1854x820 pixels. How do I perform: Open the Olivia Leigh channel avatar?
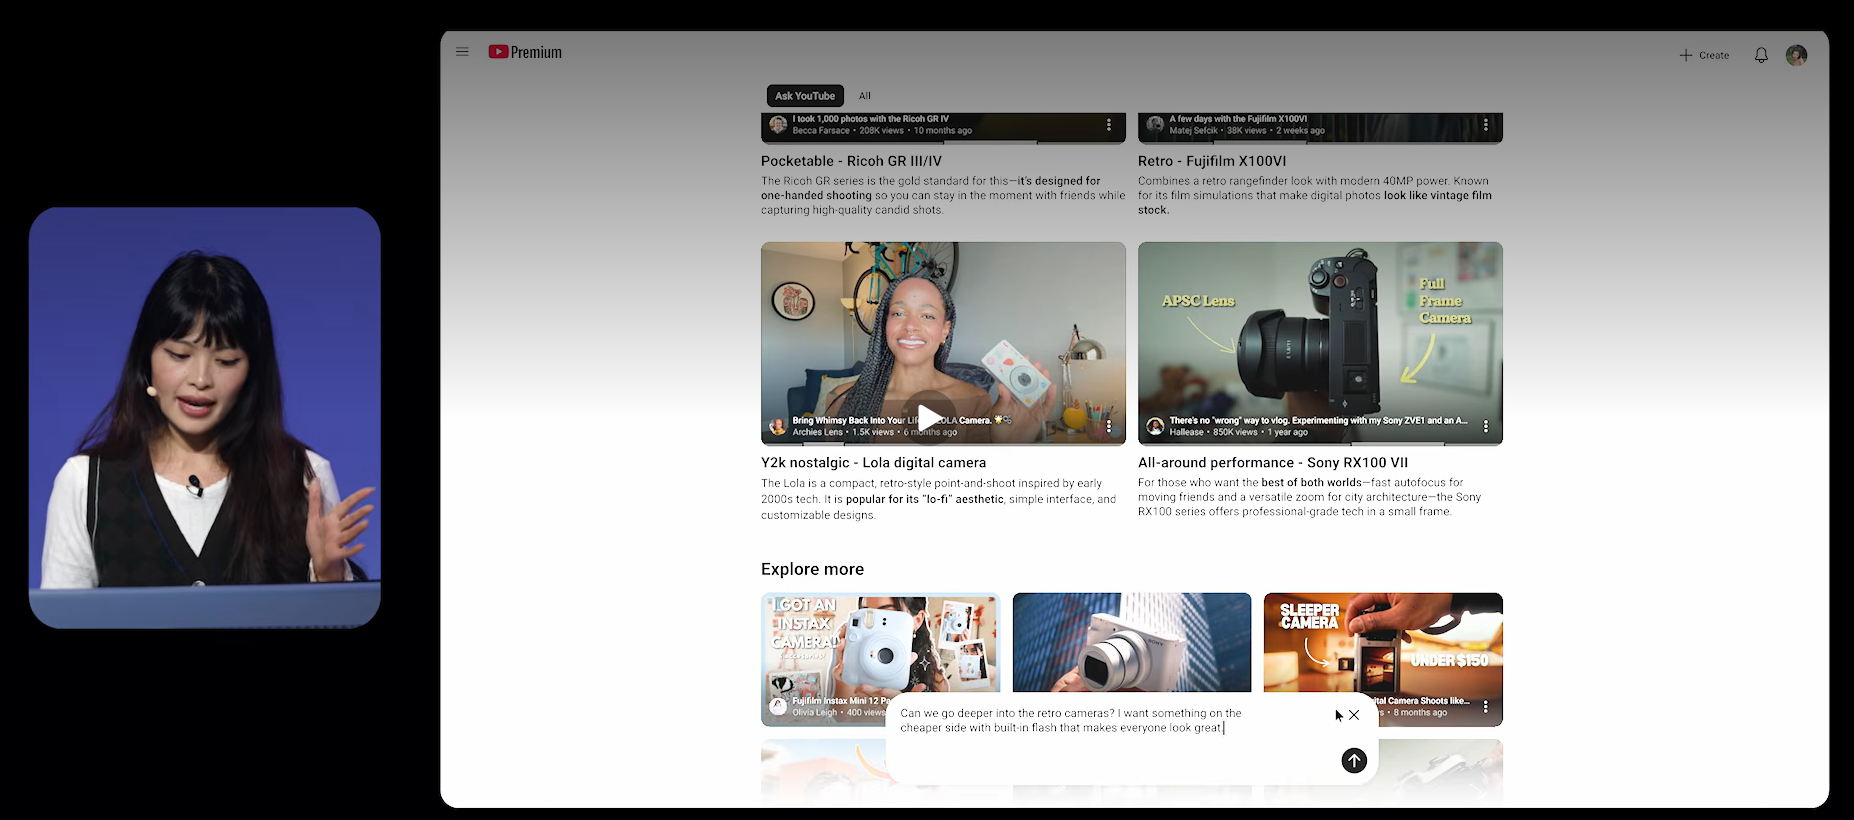778,706
